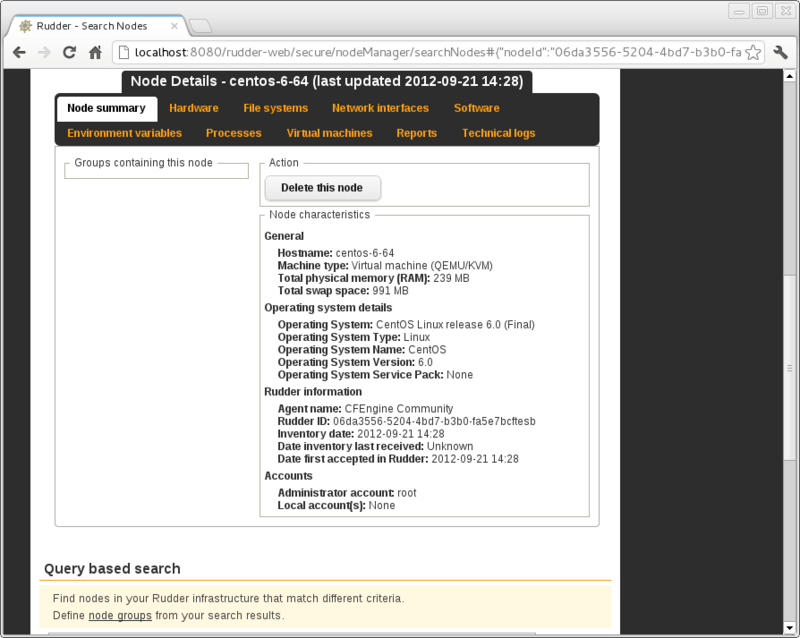Open the browser home page icon
The image size is (800, 638).
(x=95, y=52)
